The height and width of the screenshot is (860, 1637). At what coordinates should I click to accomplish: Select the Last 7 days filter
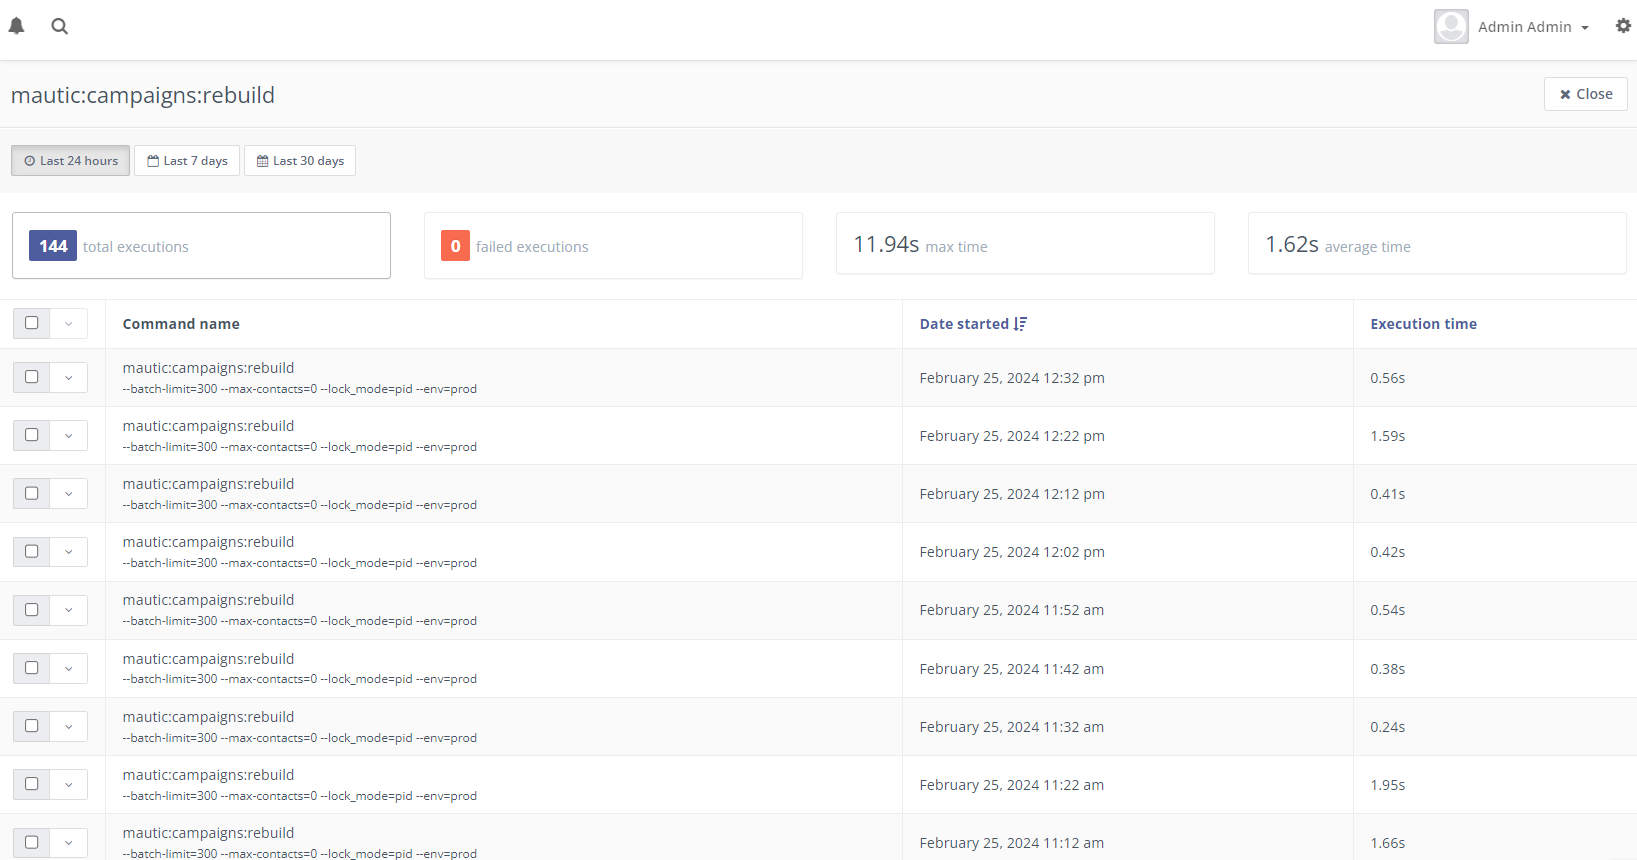tap(187, 161)
